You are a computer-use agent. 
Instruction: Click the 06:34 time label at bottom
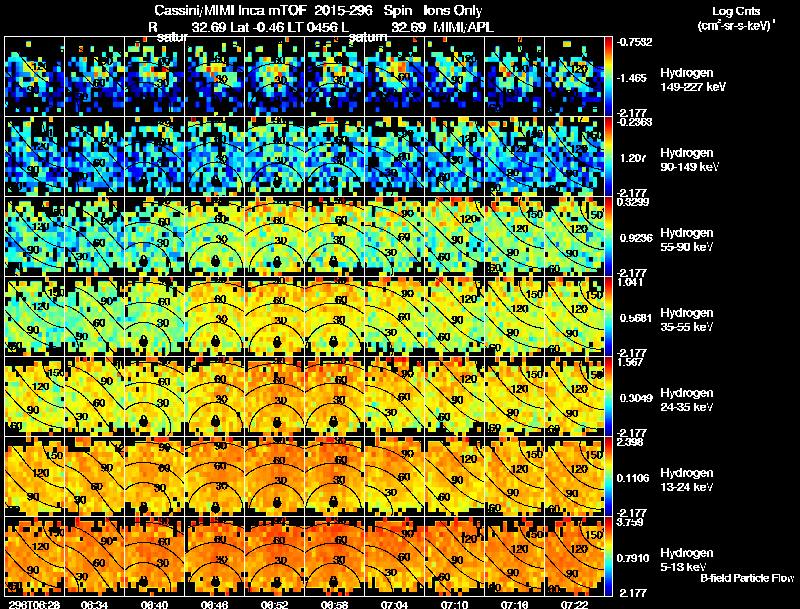coord(94,604)
